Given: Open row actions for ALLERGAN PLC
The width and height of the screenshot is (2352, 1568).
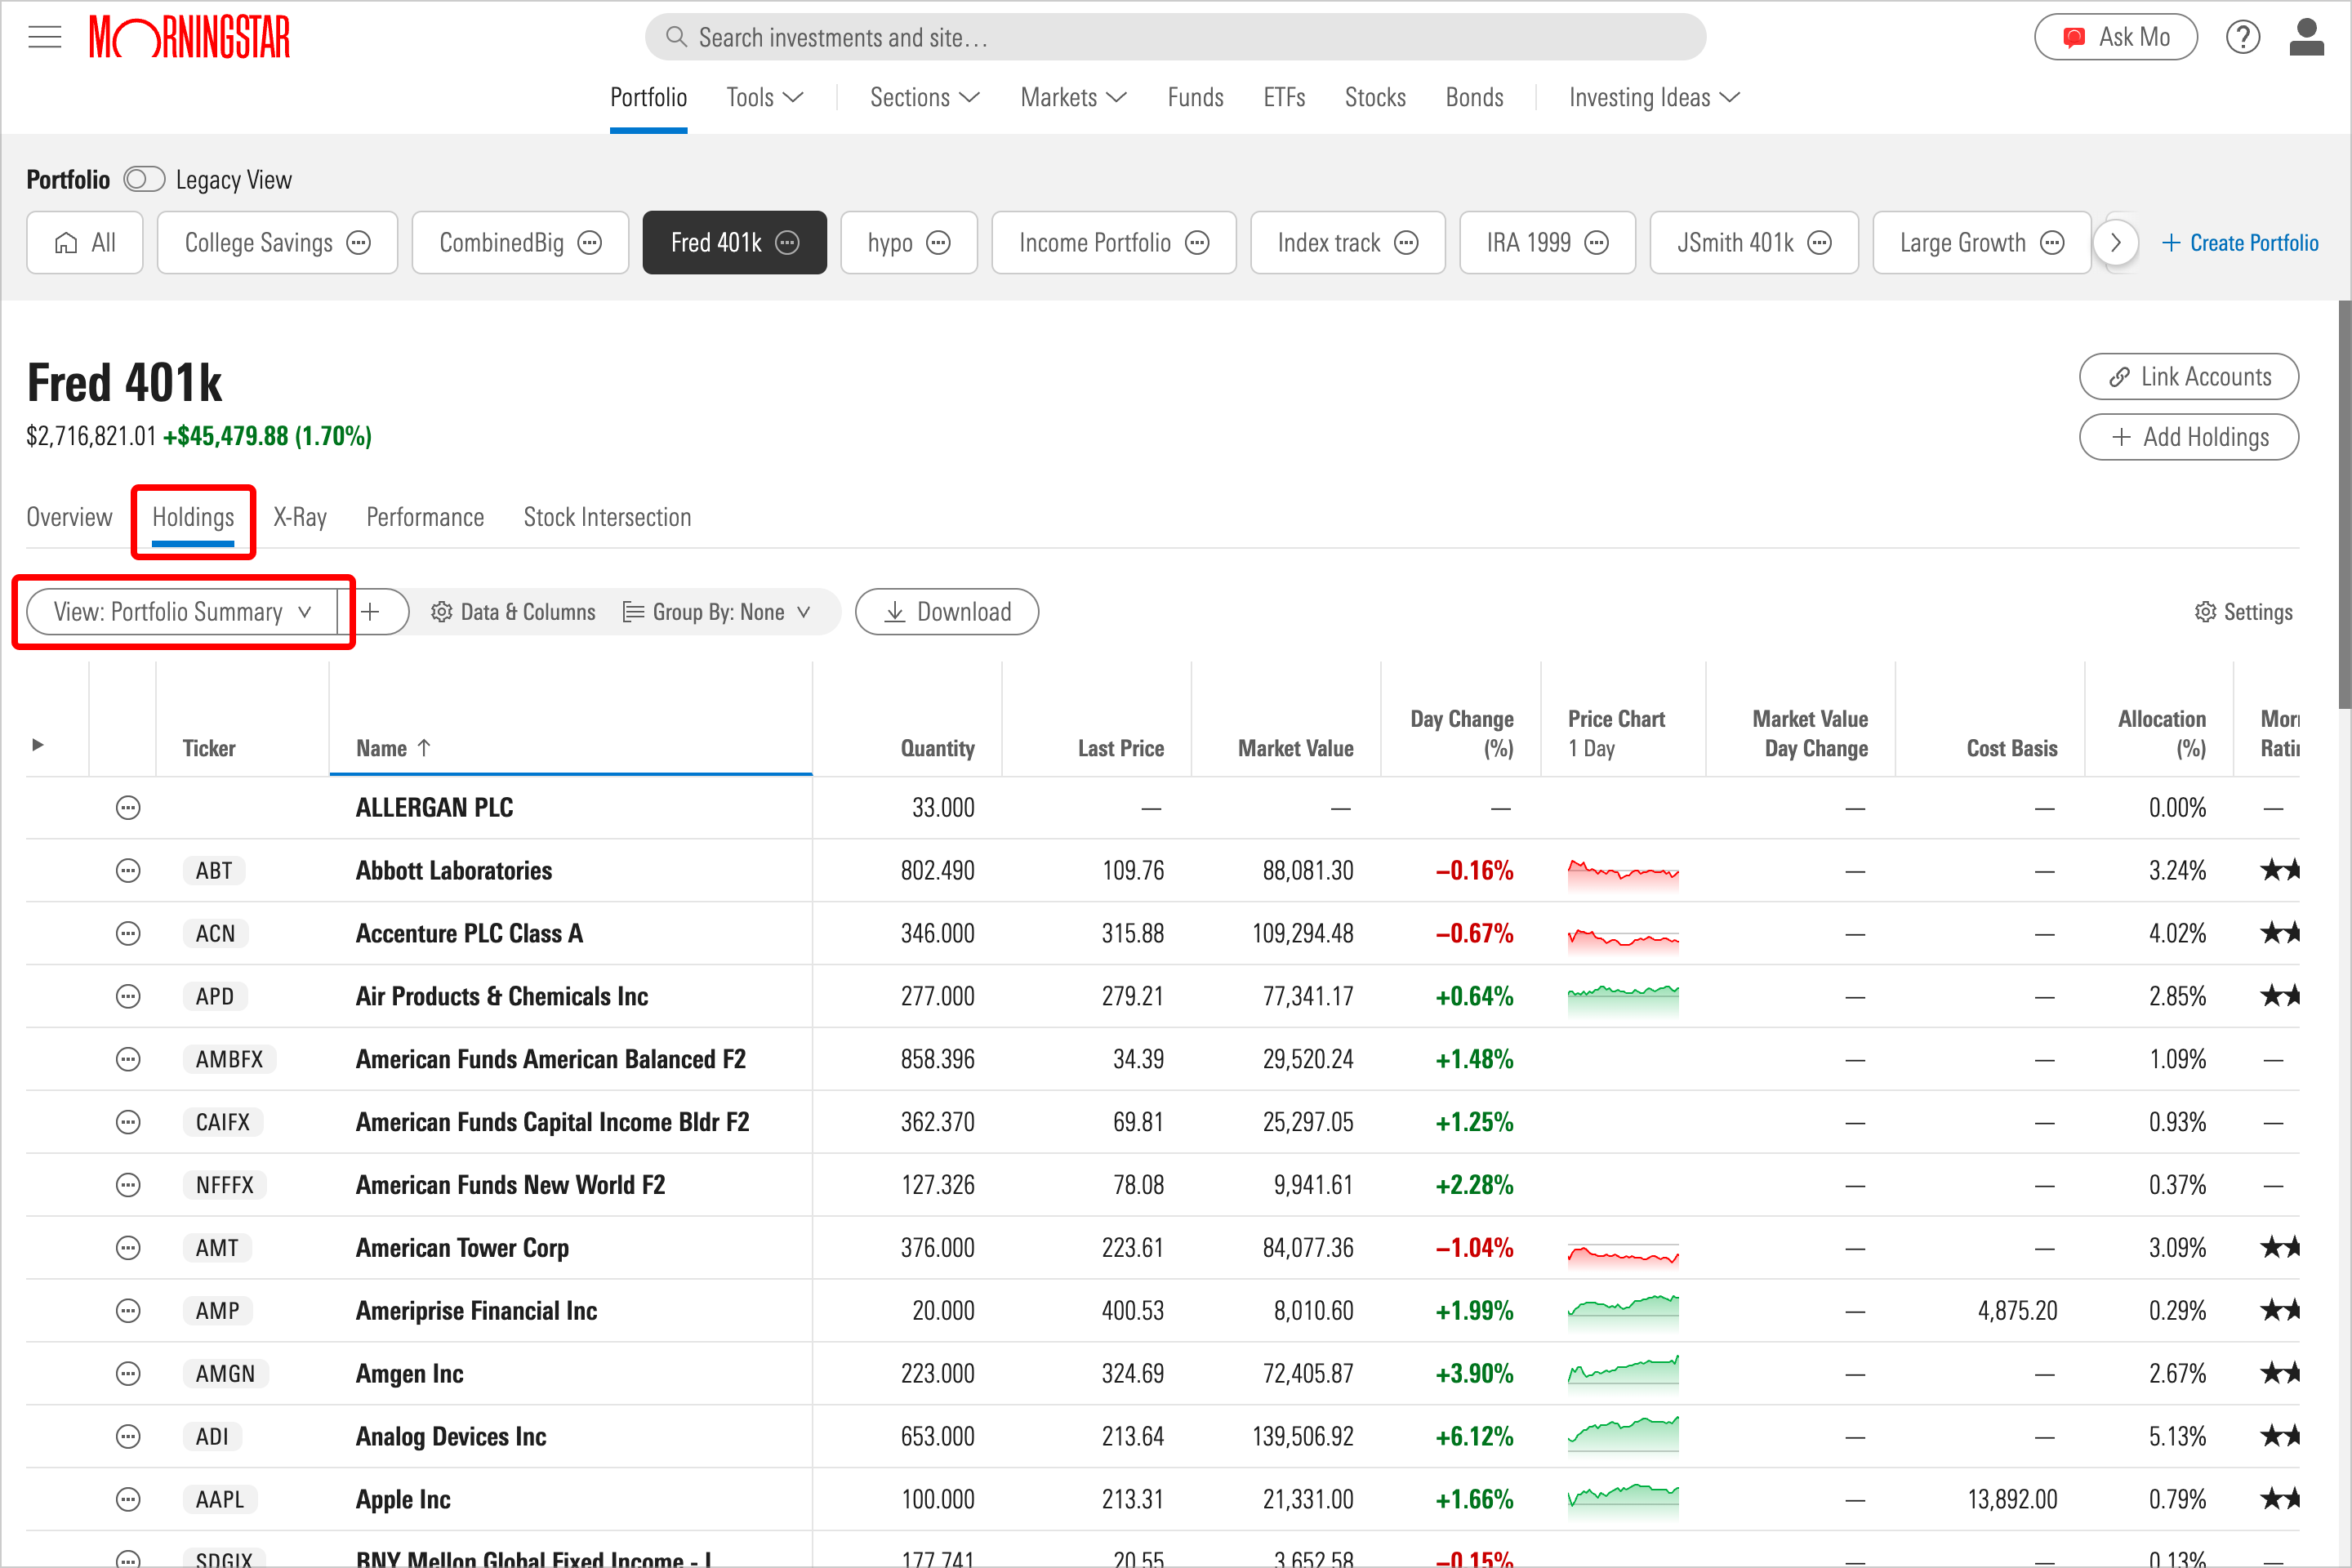Looking at the screenshot, I should (x=128, y=808).
